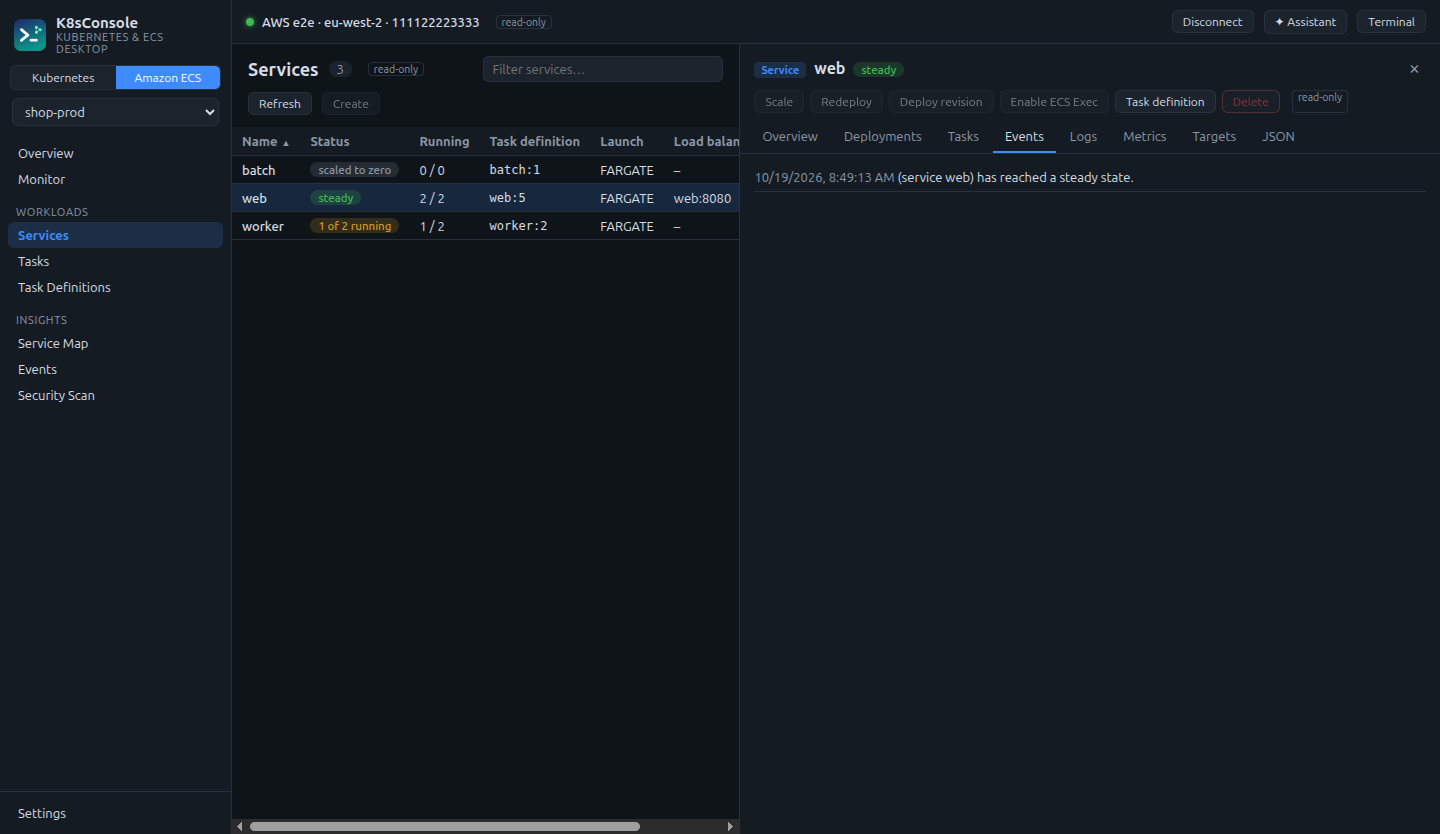Select the Events tab in service panel

(1024, 136)
